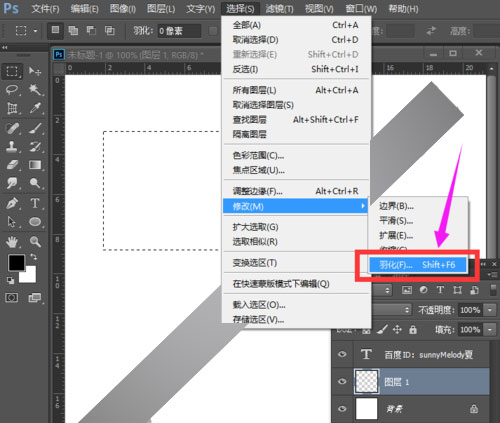Viewport: 500px width, 423px height.
Task: Toggle visibility of the 背景 layer
Action: pos(342,409)
